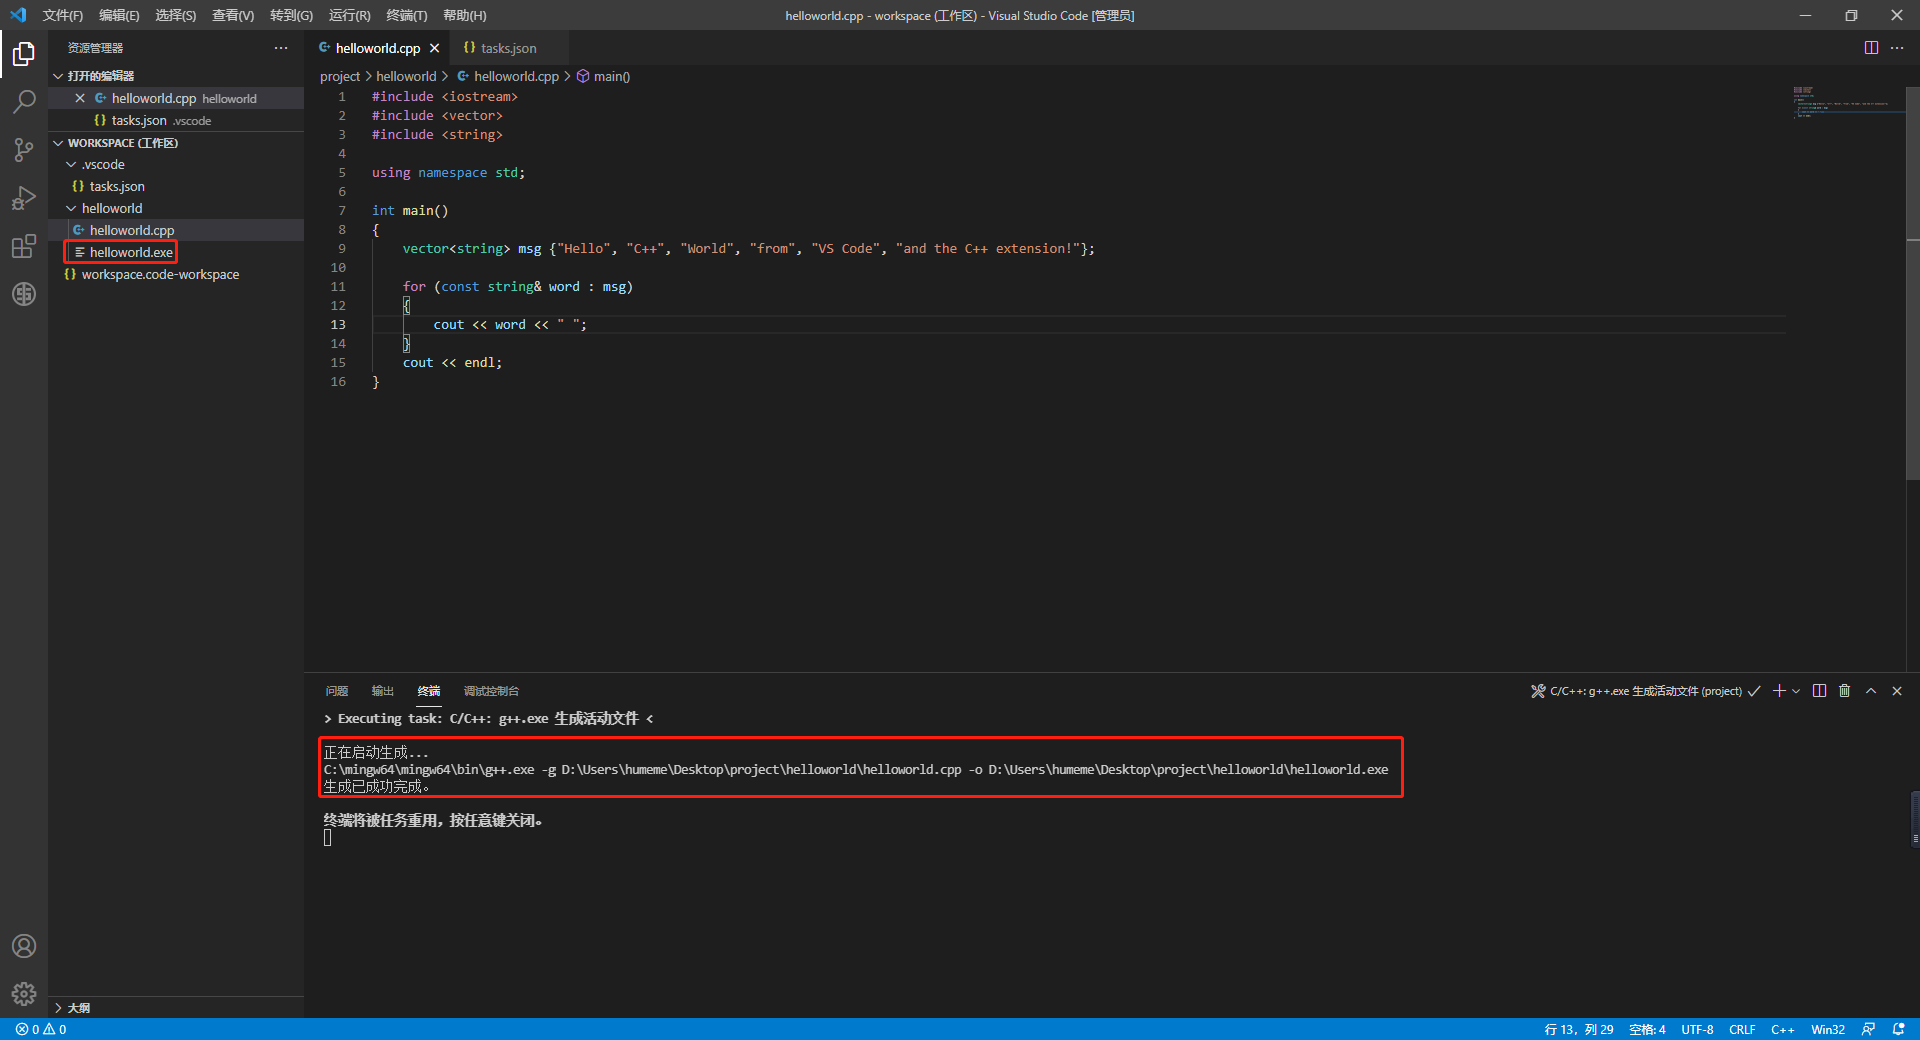Open the Explorer view in activity bar

coord(24,53)
